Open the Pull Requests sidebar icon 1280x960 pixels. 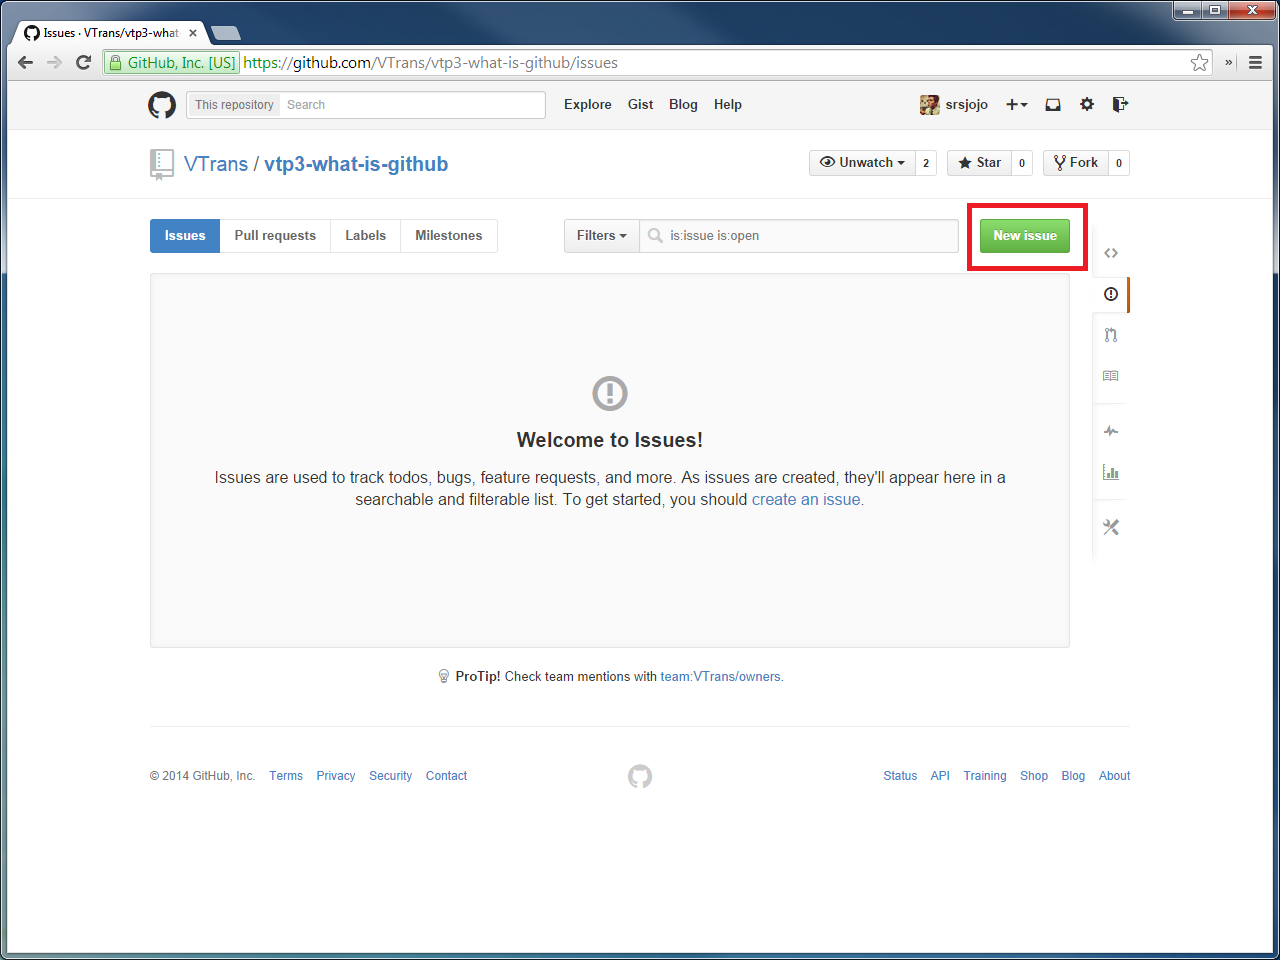click(1111, 335)
